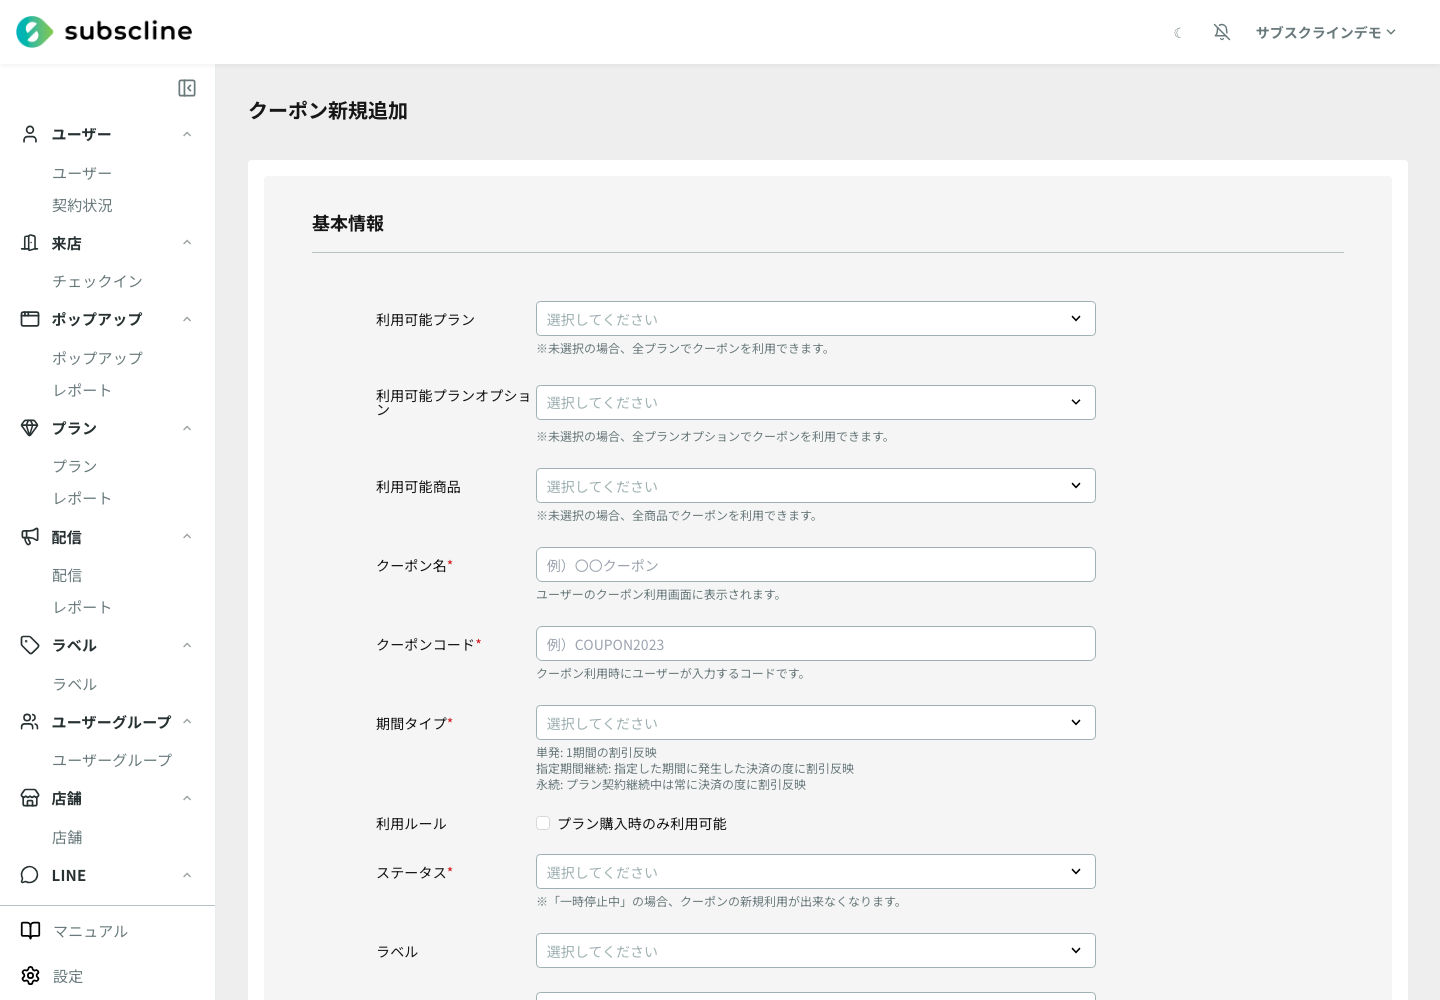
Task: Collapse the 配信 section chevron
Action: pos(187,537)
